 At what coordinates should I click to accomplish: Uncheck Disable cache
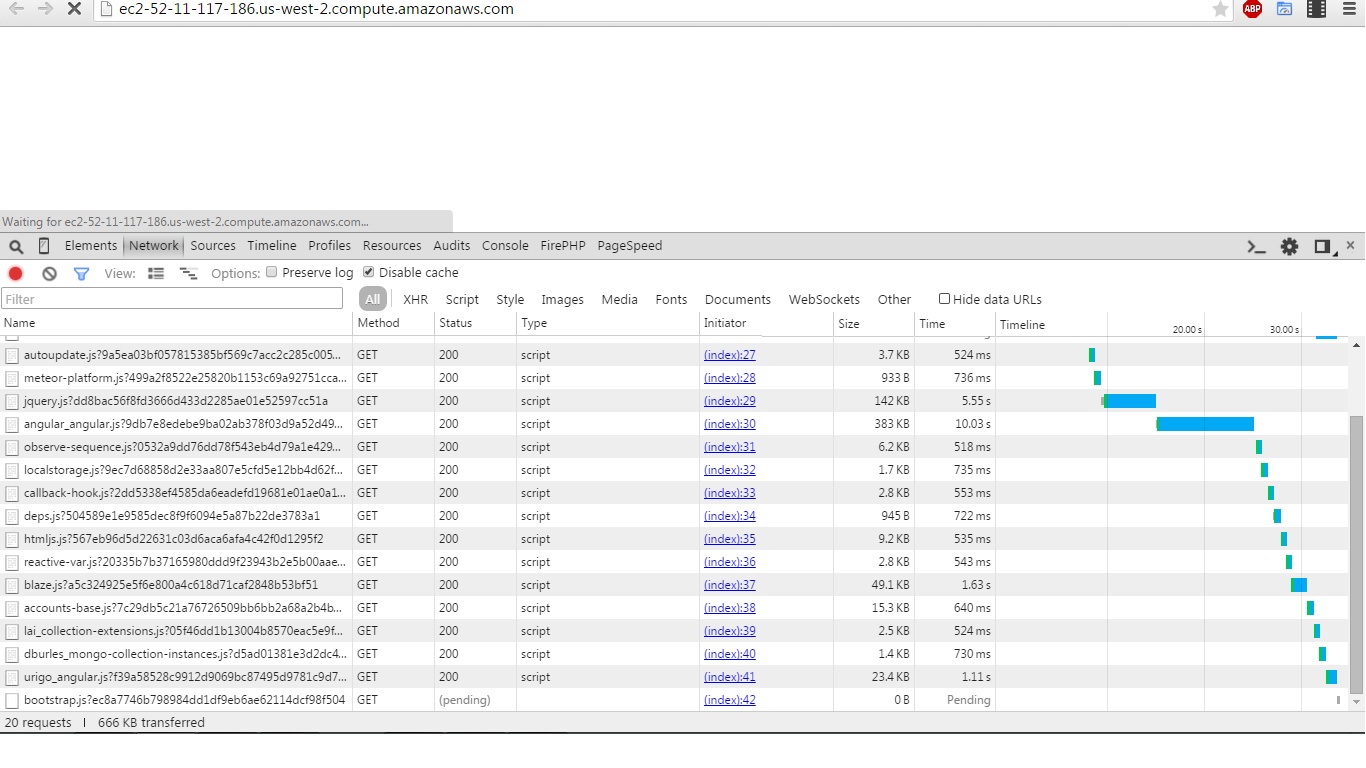368,272
